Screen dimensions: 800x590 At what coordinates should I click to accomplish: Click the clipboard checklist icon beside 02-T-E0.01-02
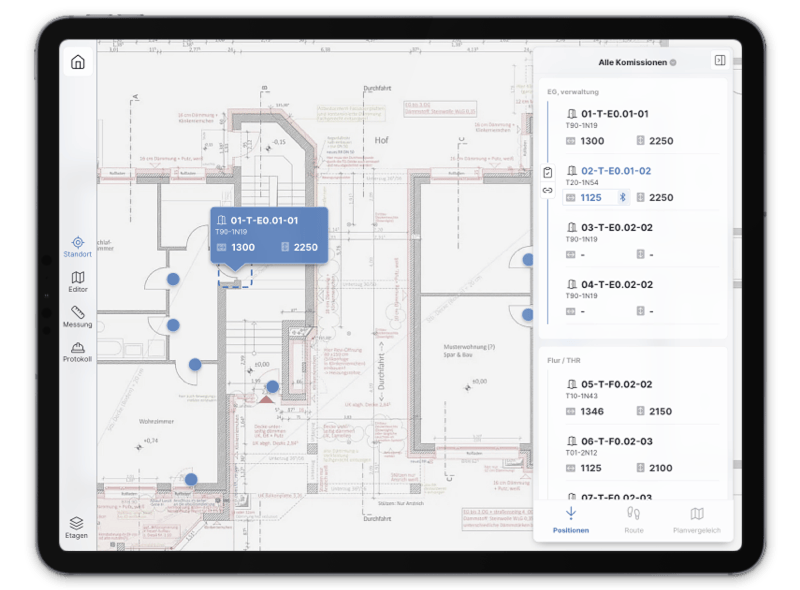pos(547,173)
